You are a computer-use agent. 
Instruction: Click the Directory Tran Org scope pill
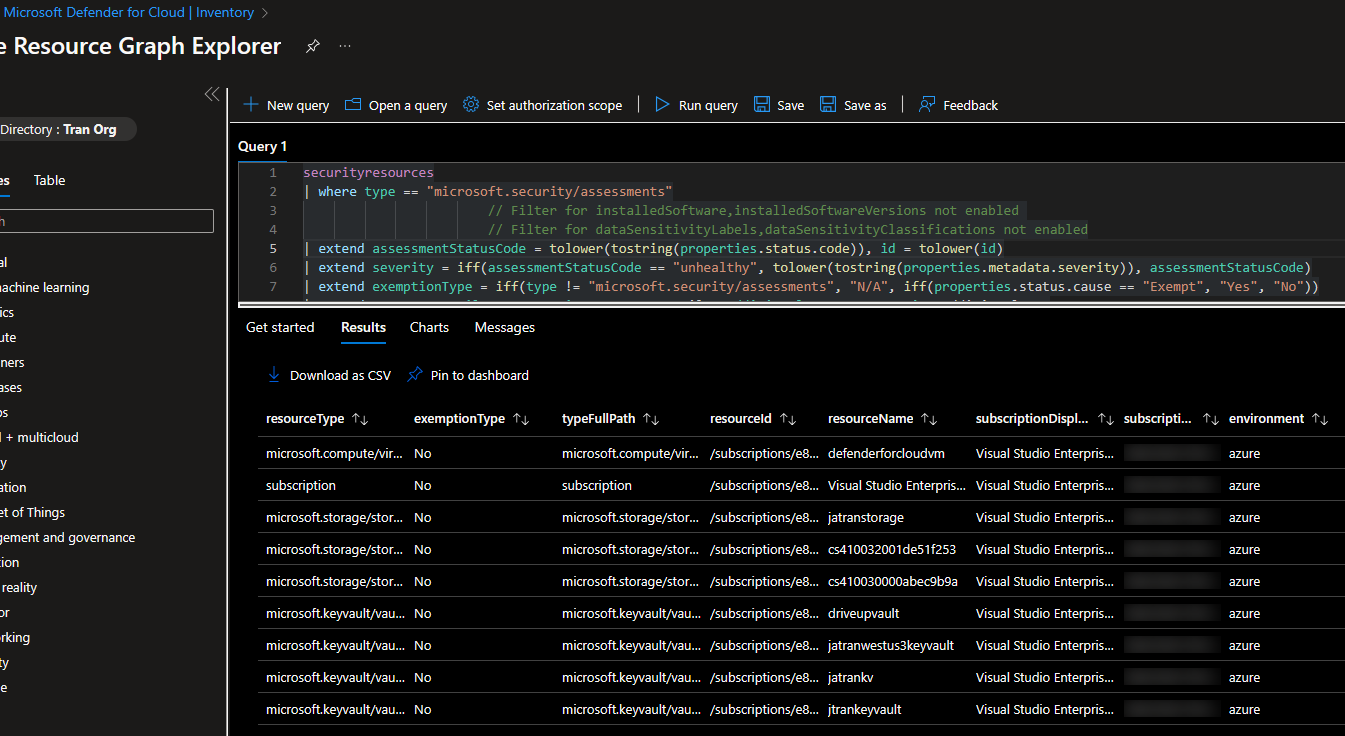coord(66,129)
